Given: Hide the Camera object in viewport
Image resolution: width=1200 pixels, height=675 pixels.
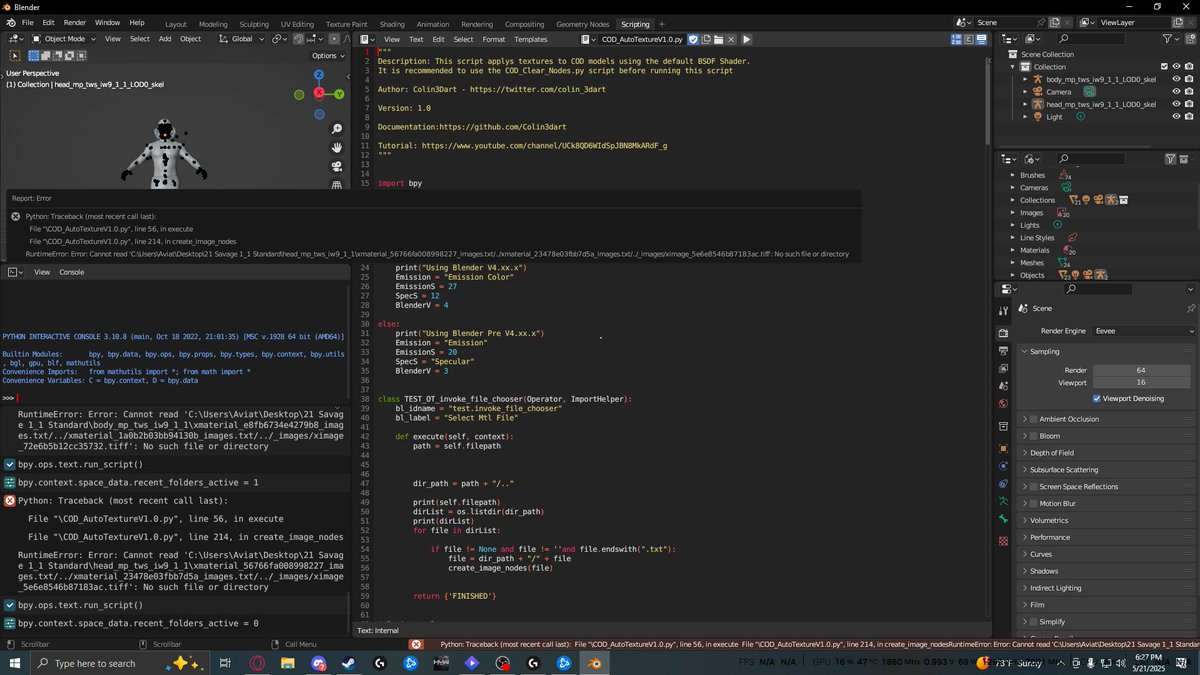Looking at the screenshot, I should pos(1176,91).
